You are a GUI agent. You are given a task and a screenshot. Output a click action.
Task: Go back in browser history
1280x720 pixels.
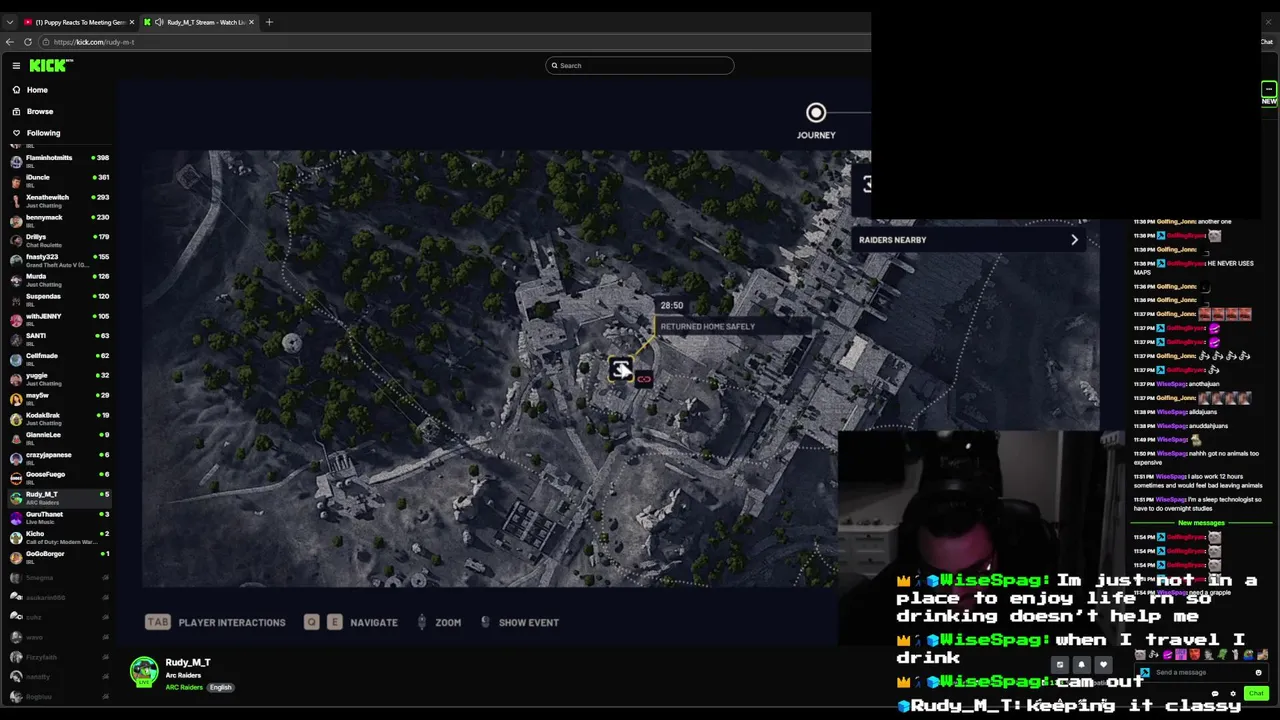[x=10, y=42]
